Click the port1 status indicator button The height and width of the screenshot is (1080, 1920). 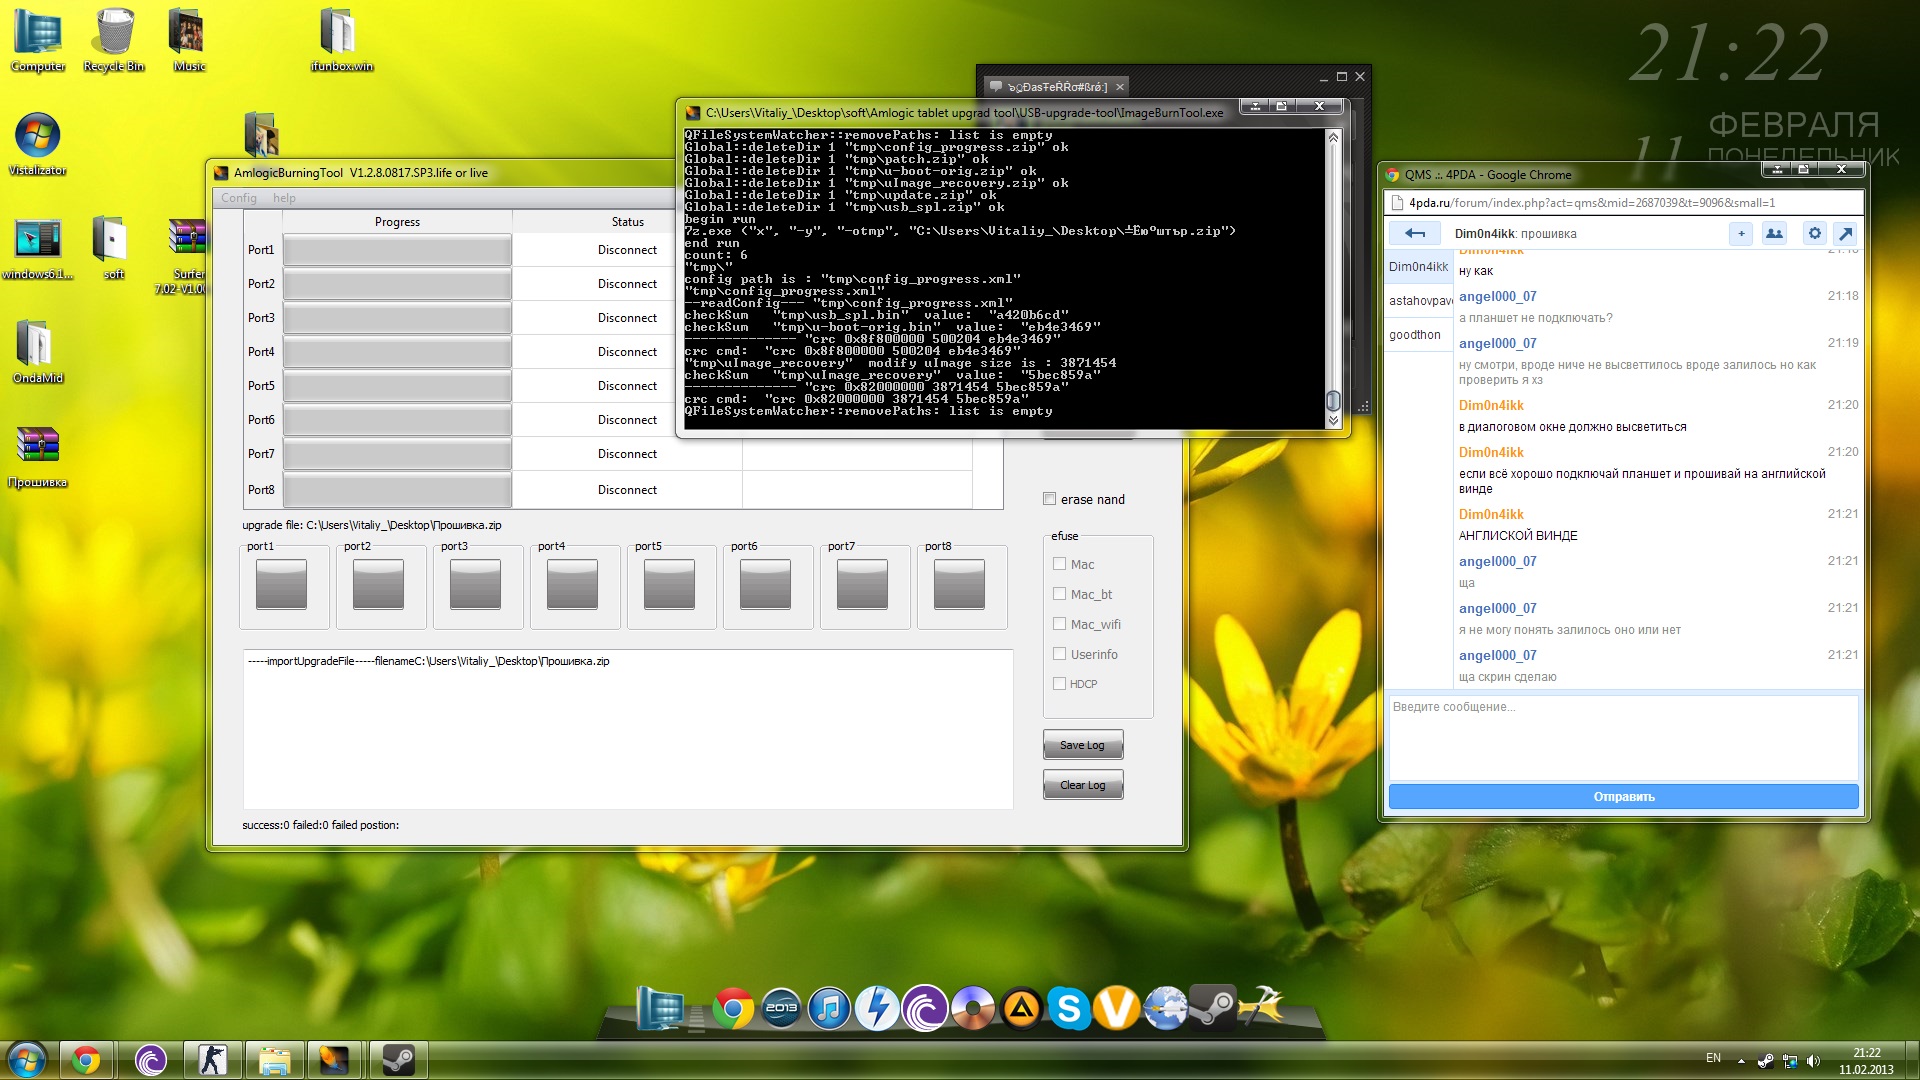coord(281,584)
